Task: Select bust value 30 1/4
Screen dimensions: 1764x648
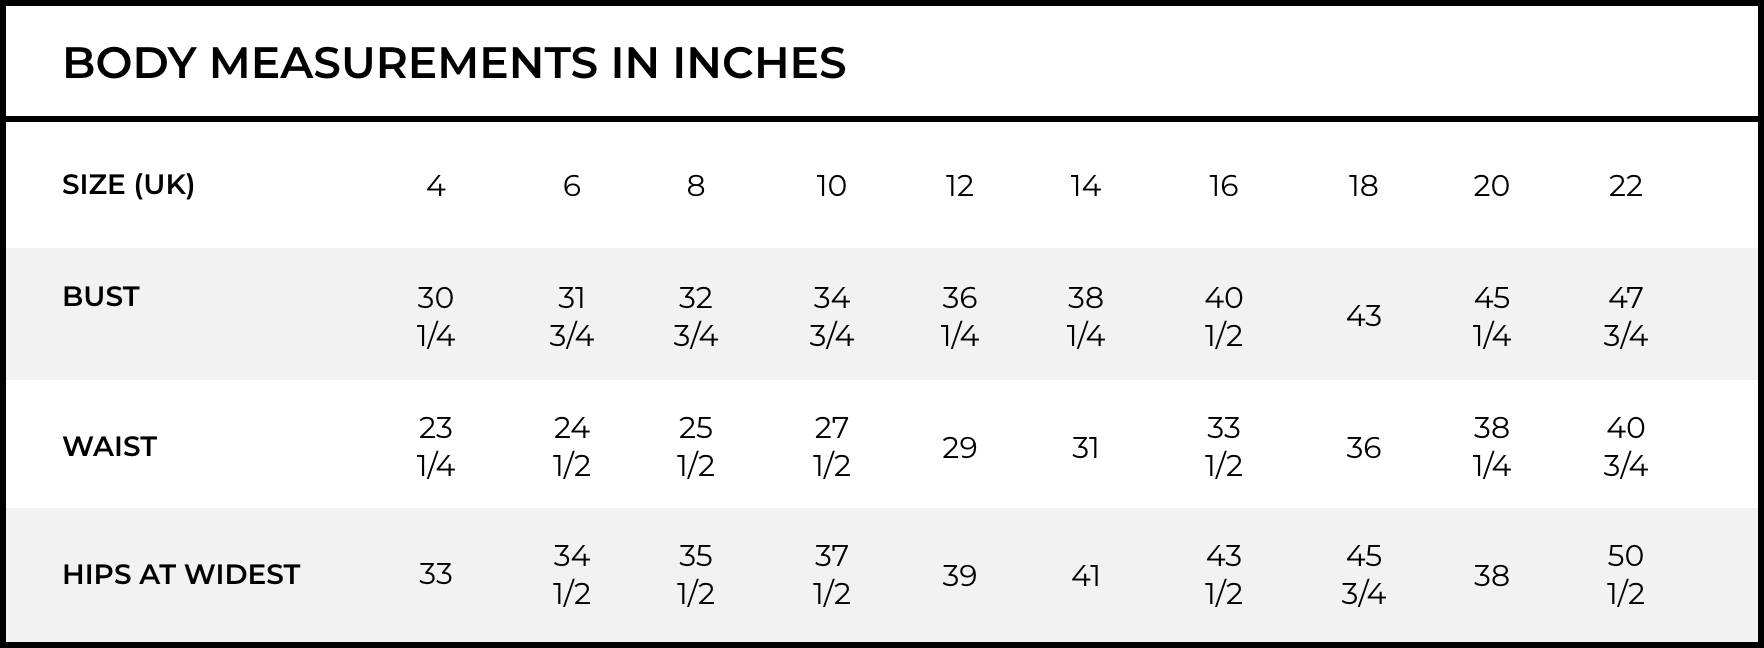Action: pos(436,316)
